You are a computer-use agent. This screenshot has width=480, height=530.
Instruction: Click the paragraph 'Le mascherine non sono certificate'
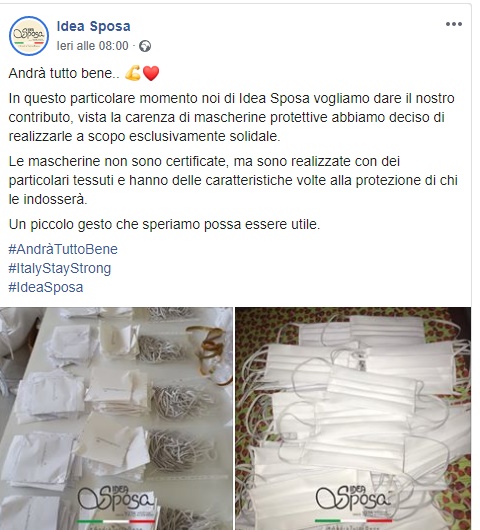(233, 180)
